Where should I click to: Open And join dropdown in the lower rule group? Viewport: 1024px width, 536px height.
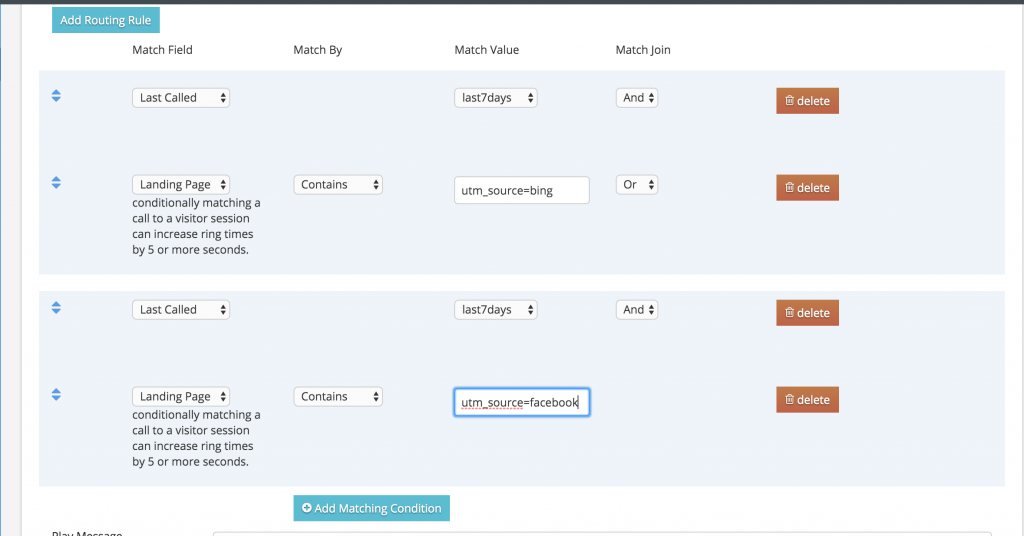tap(637, 310)
